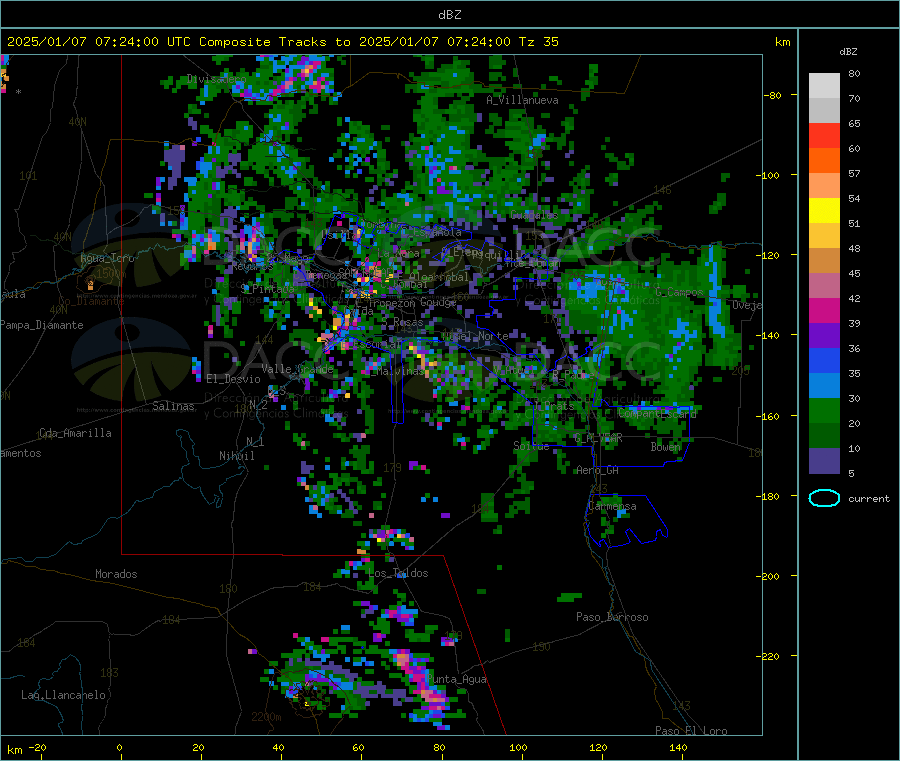This screenshot has width=900, height=761.
Task: Click the Lag.Llancanelo map label
Action: click(64, 696)
